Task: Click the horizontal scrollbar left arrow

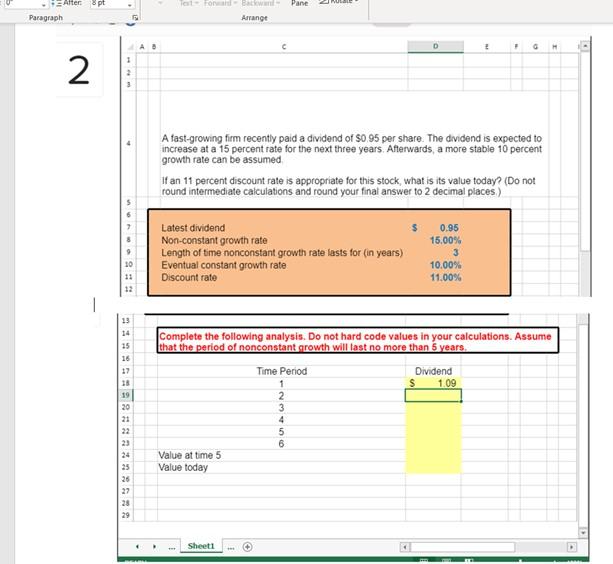Action: [x=405, y=547]
